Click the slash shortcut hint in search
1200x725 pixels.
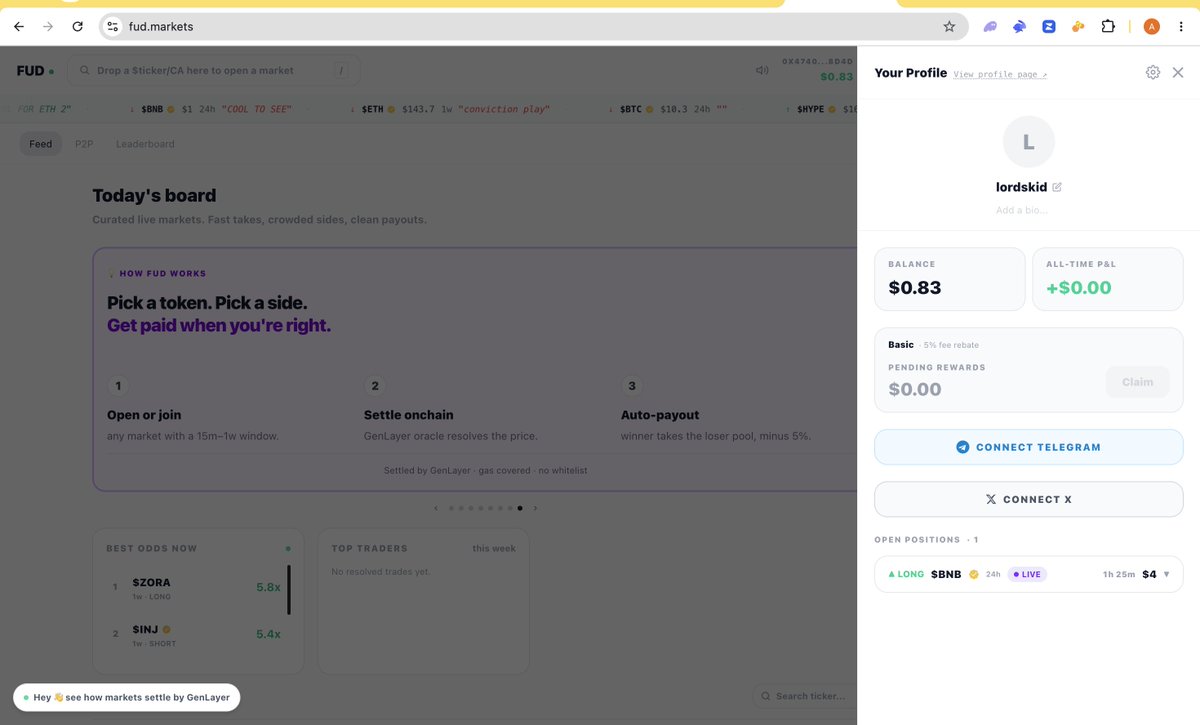tap(341, 70)
